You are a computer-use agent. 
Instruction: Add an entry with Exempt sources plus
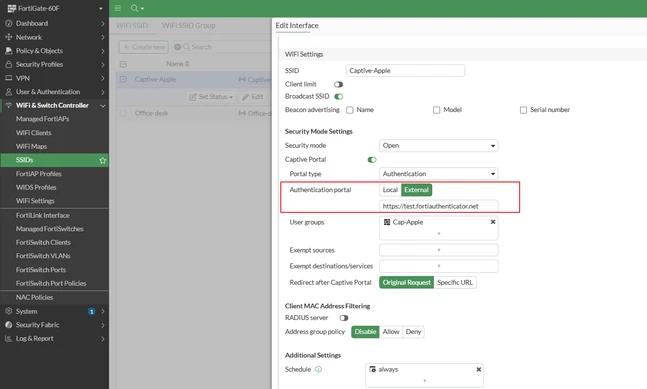pyautogui.click(x=439, y=250)
